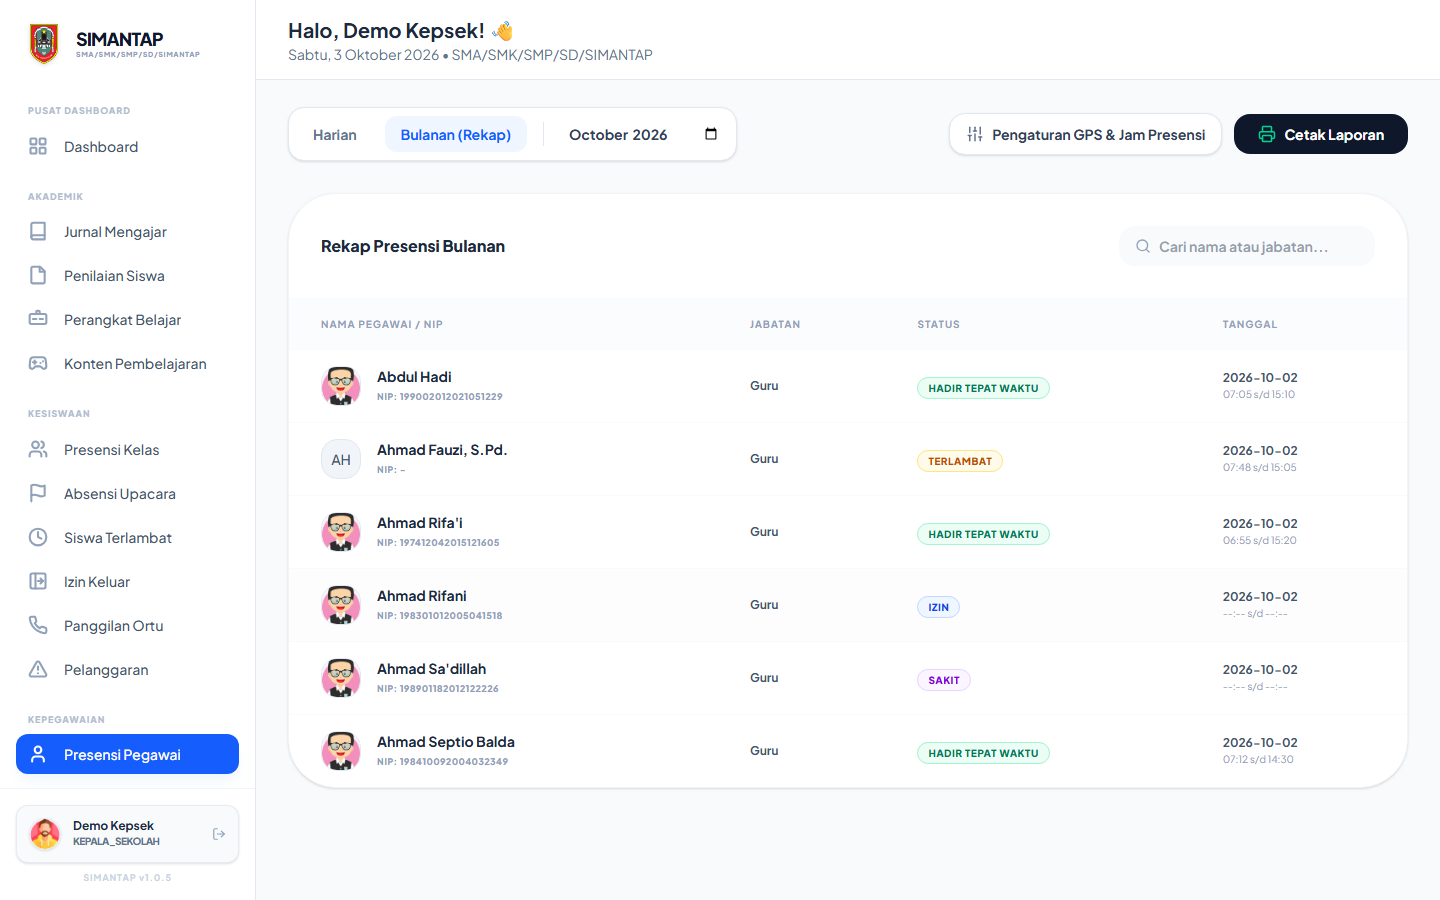Image resolution: width=1440 pixels, height=900 pixels.
Task: Click the Izin Keluar door icon
Action: point(38,582)
